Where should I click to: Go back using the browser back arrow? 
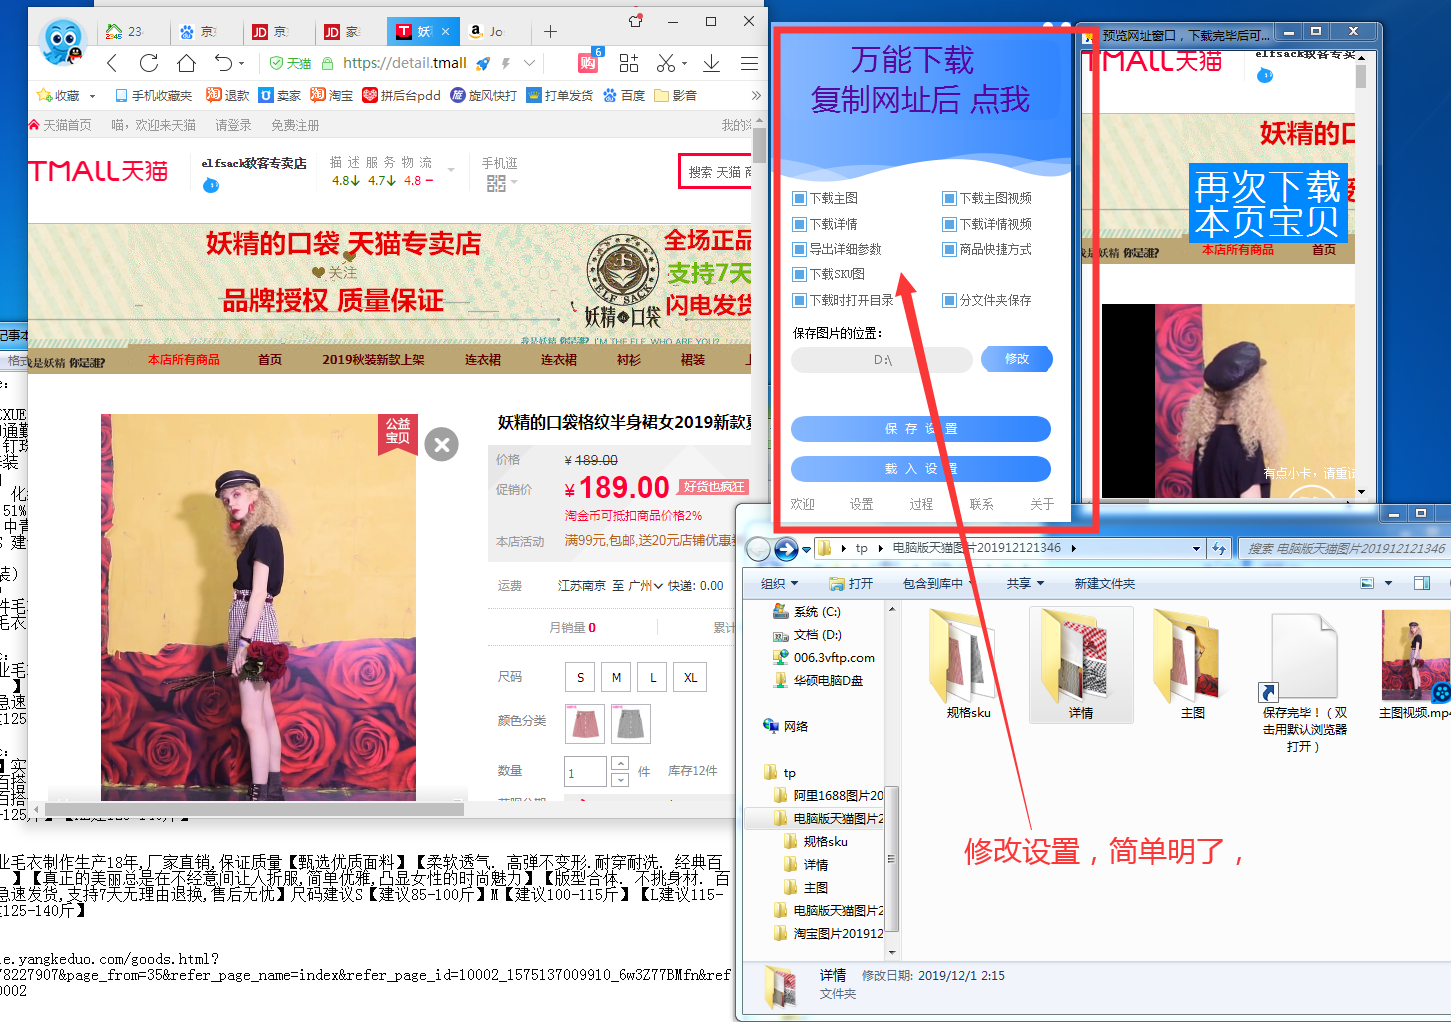point(112,63)
